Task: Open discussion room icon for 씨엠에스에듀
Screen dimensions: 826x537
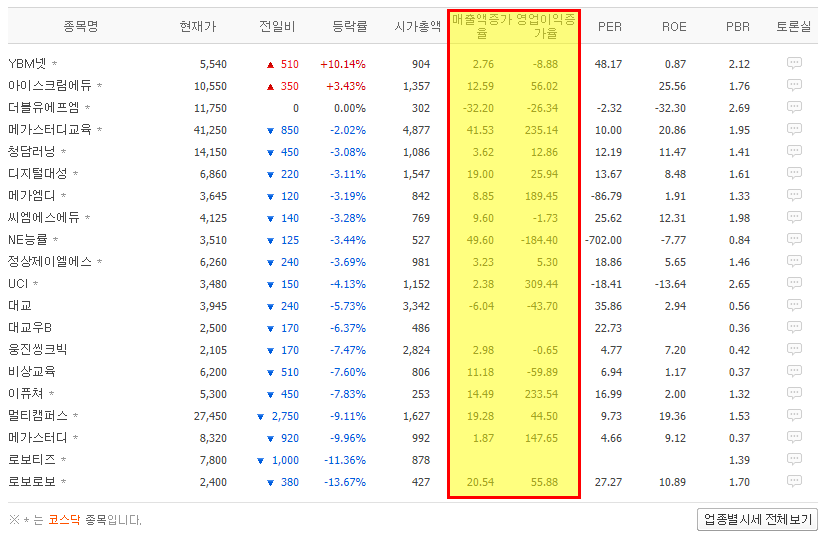Action: pos(794,217)
